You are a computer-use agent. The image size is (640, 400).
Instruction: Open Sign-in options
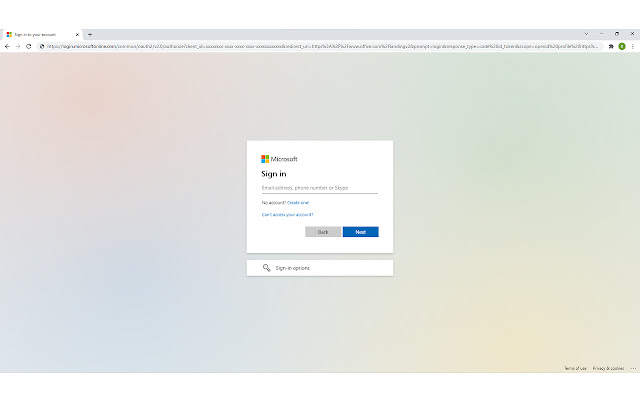320,268
